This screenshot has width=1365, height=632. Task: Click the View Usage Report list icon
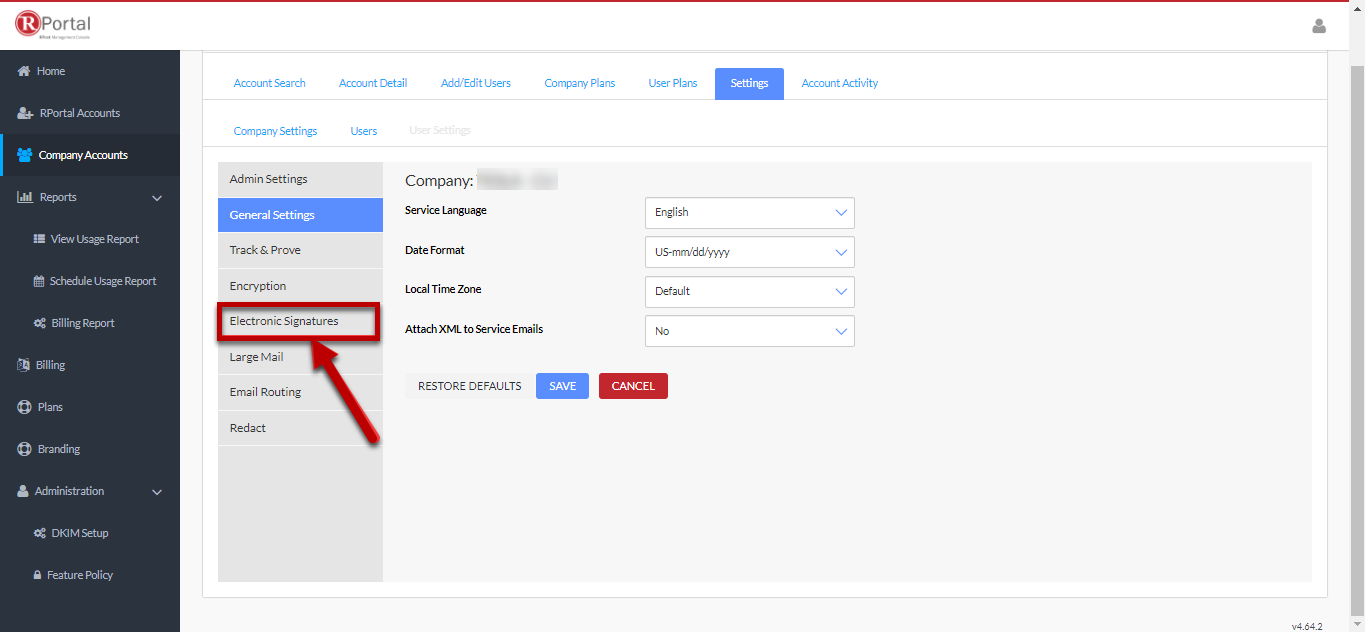coord(39,239)
